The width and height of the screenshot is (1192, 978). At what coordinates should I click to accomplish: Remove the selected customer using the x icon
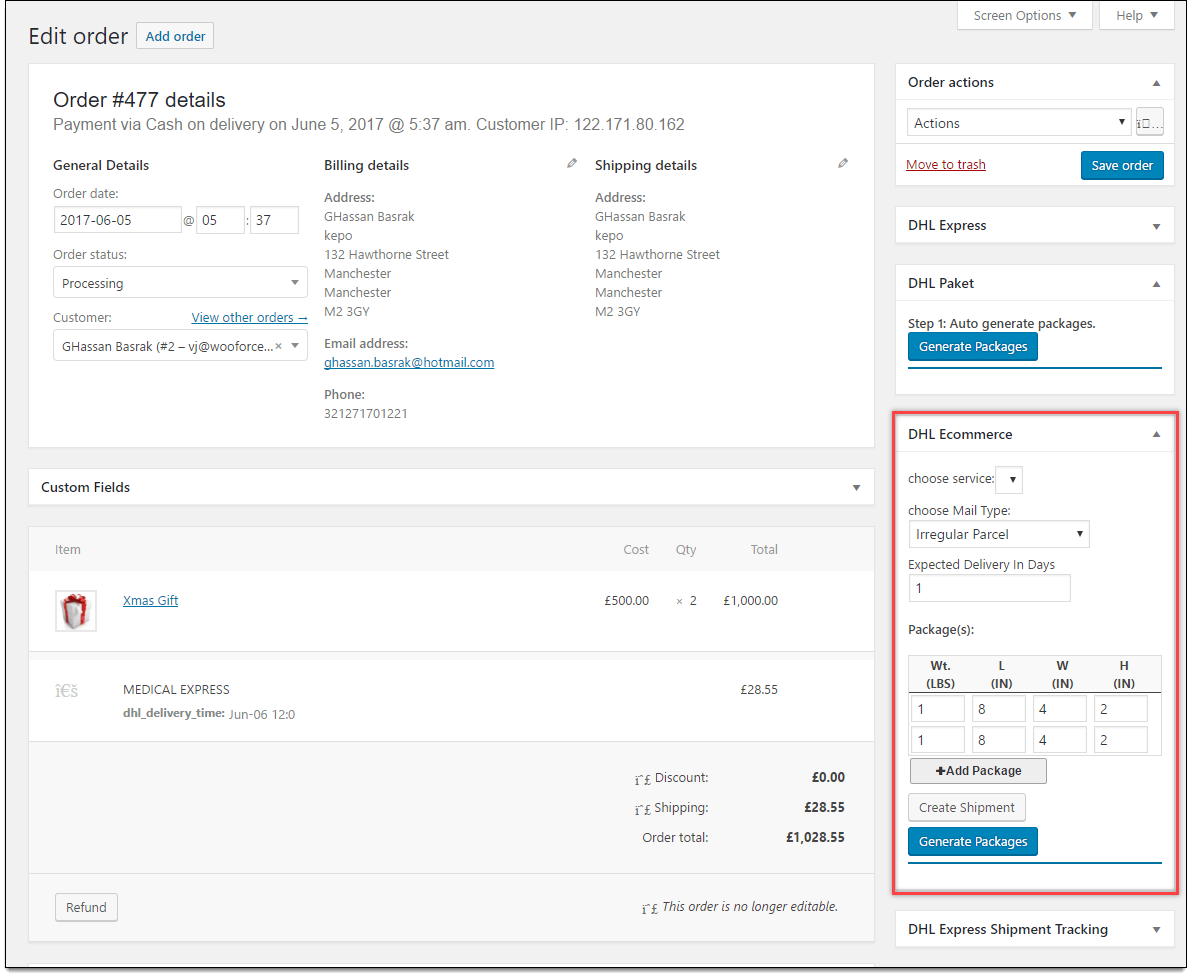tap(278, 344)
